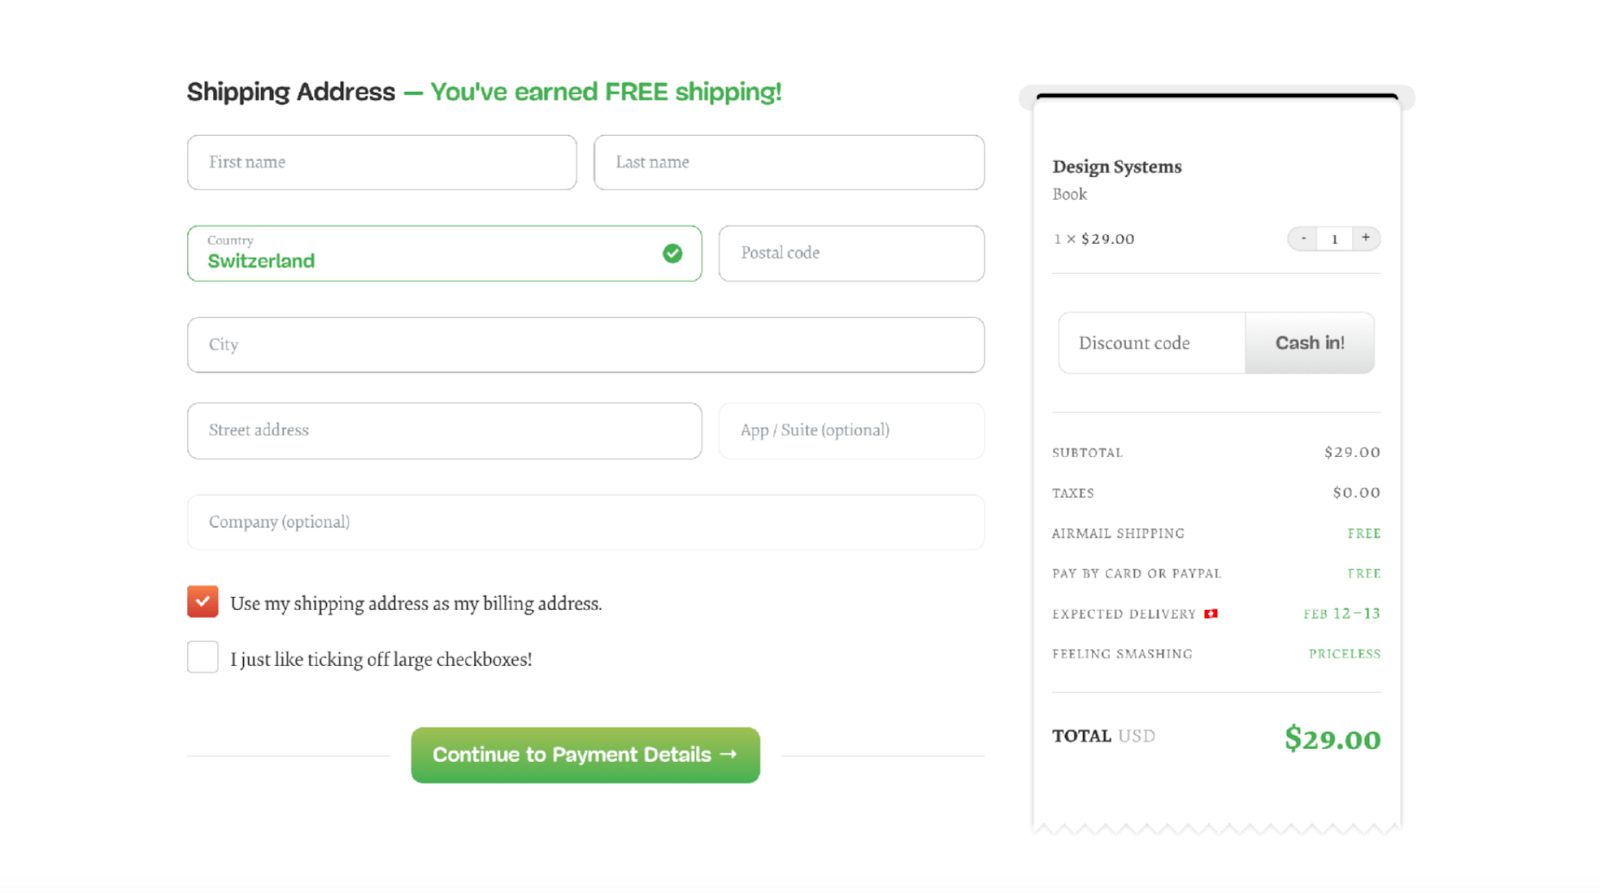Screen dimensions: 1600x893
Task: Click into the Postal code field
Action: [x=851, y=253]
